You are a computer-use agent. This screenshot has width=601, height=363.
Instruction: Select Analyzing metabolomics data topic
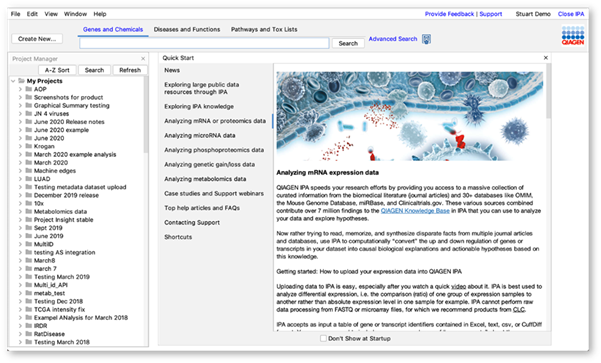coord(205,179)
